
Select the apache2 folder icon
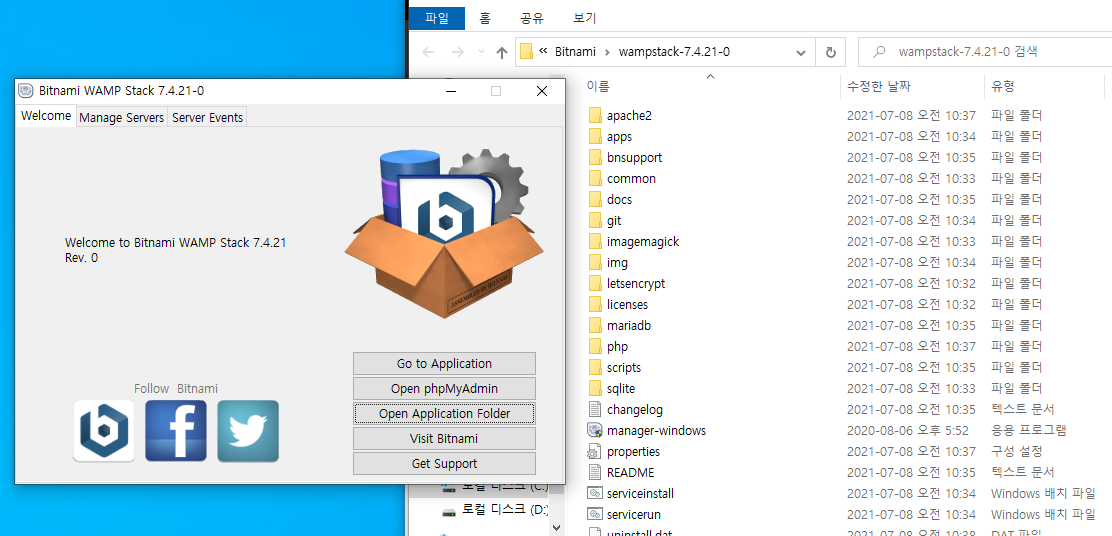[x=595, y=116]
